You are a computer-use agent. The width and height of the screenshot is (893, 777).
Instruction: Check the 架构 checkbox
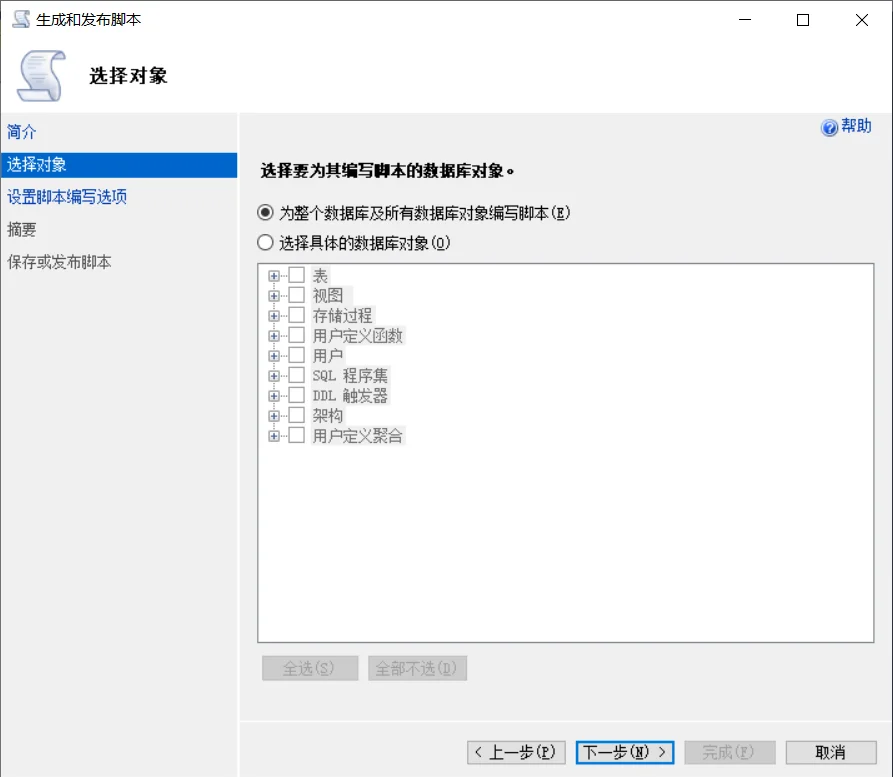click(297, 415)
